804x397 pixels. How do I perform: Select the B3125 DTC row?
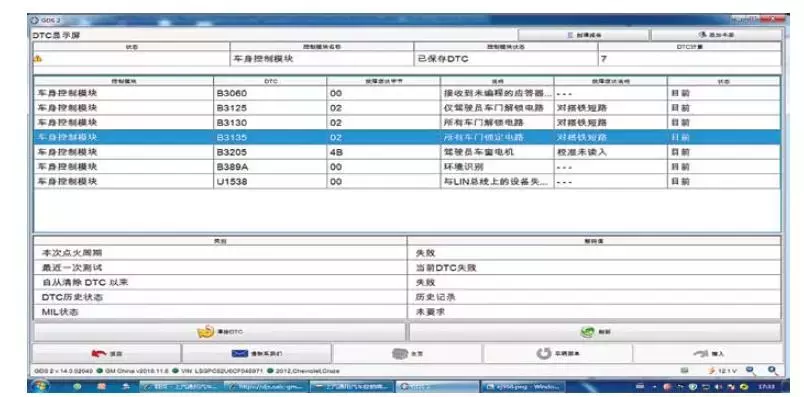pos(407,108)
